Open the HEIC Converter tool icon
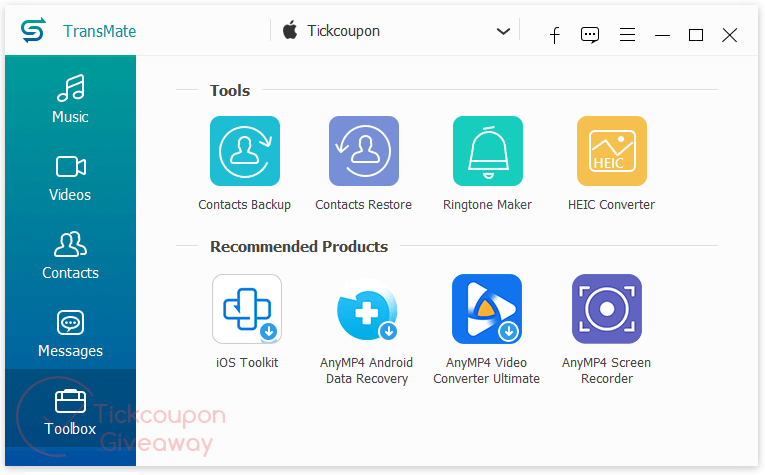 tap(612, 151)
